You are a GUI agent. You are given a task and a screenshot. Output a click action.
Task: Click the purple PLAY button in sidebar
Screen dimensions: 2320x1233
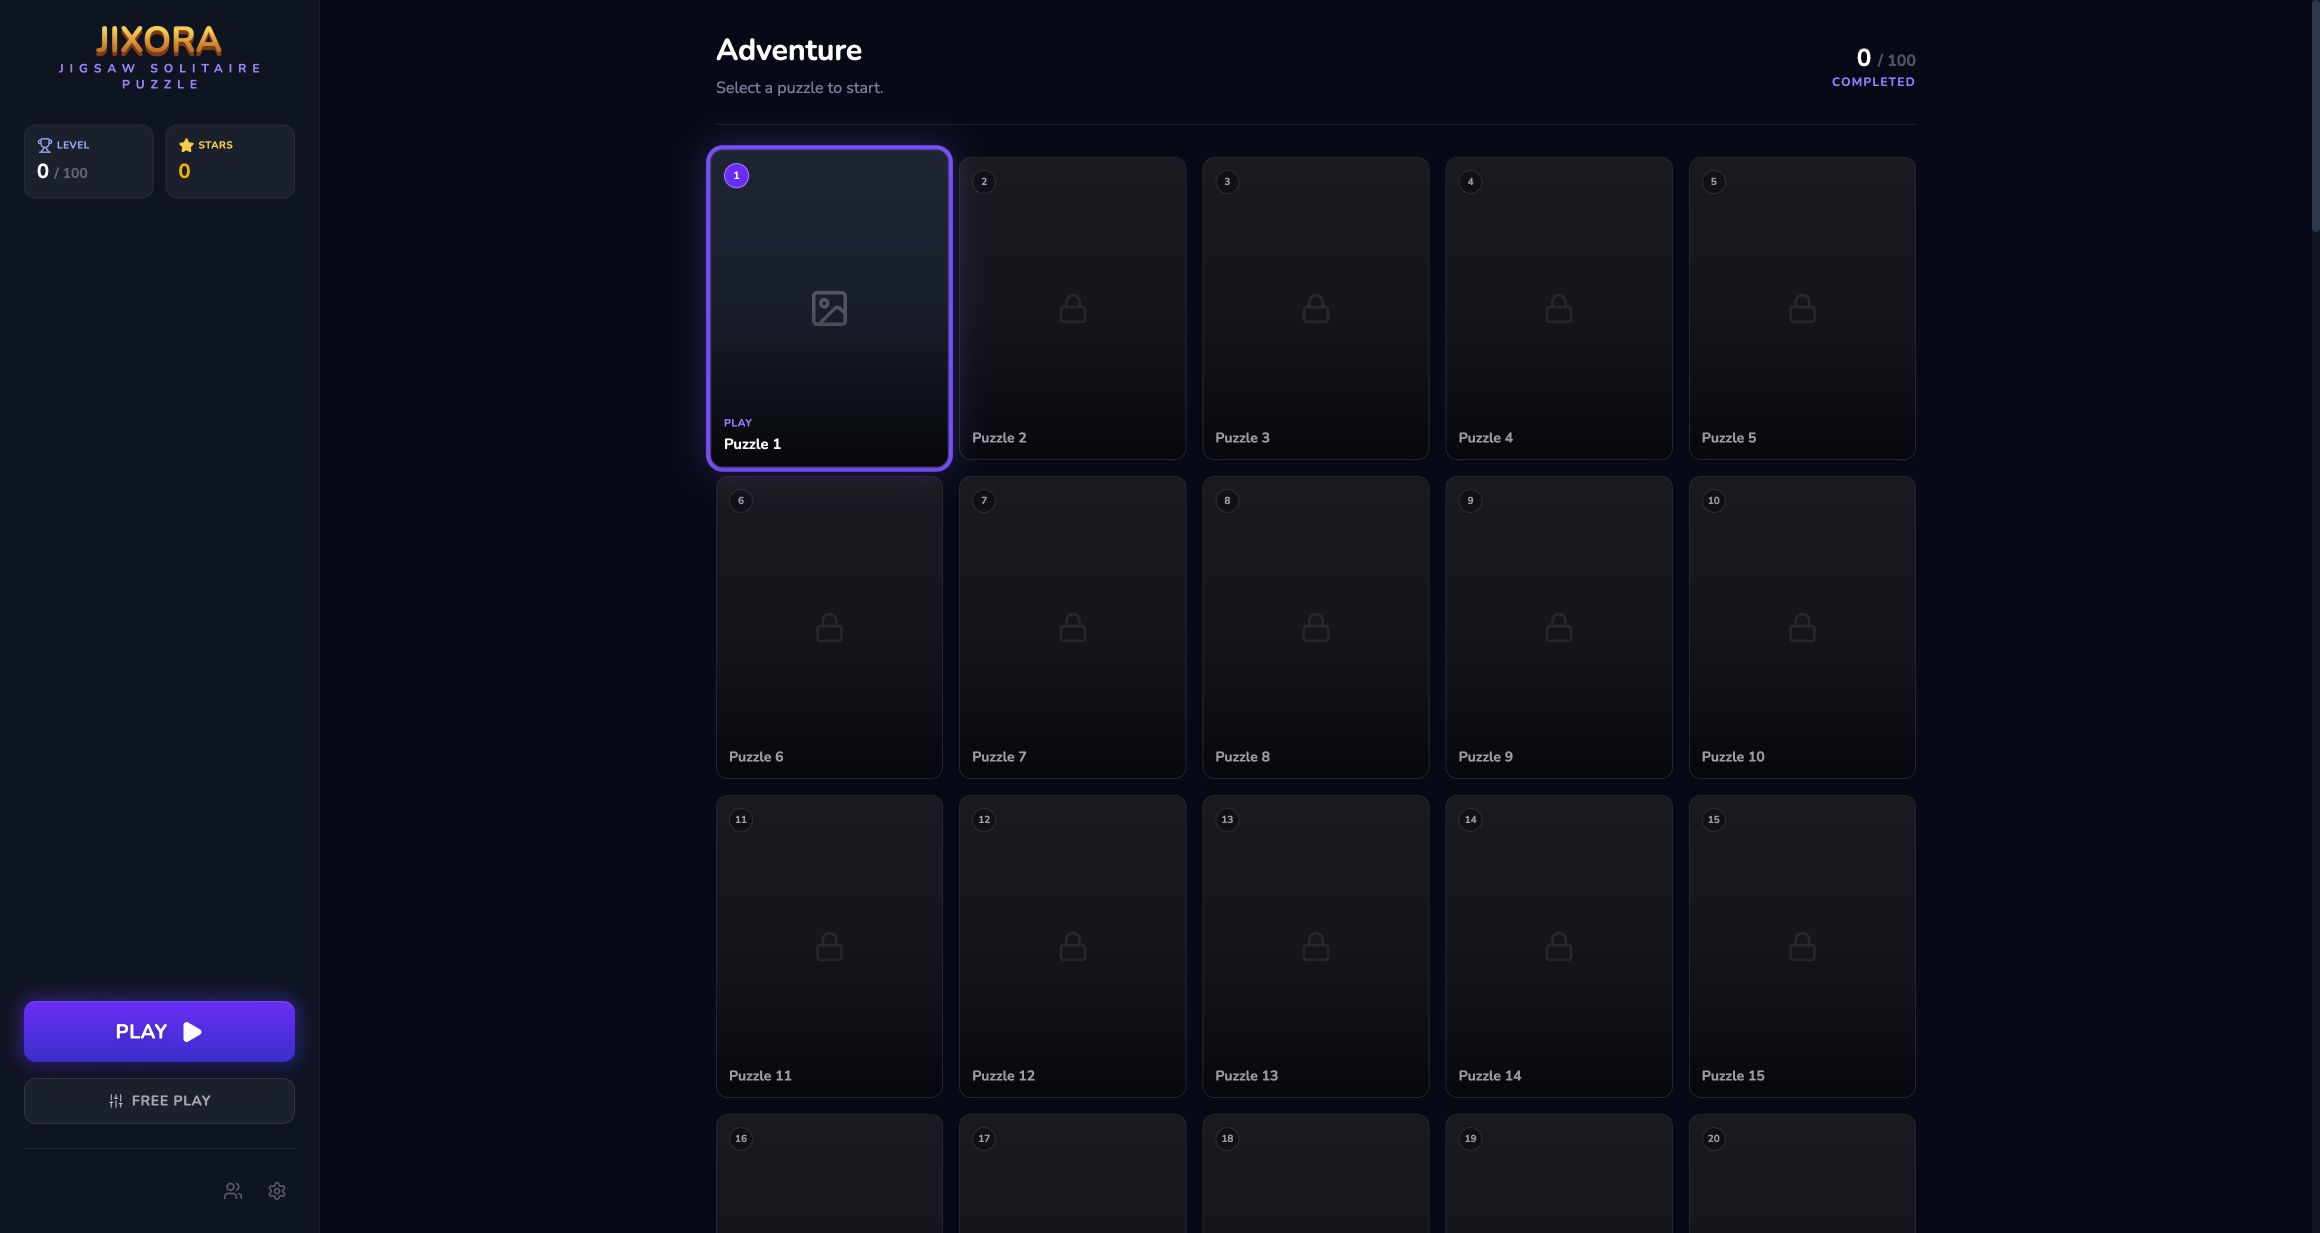[x=159, y=1031]
